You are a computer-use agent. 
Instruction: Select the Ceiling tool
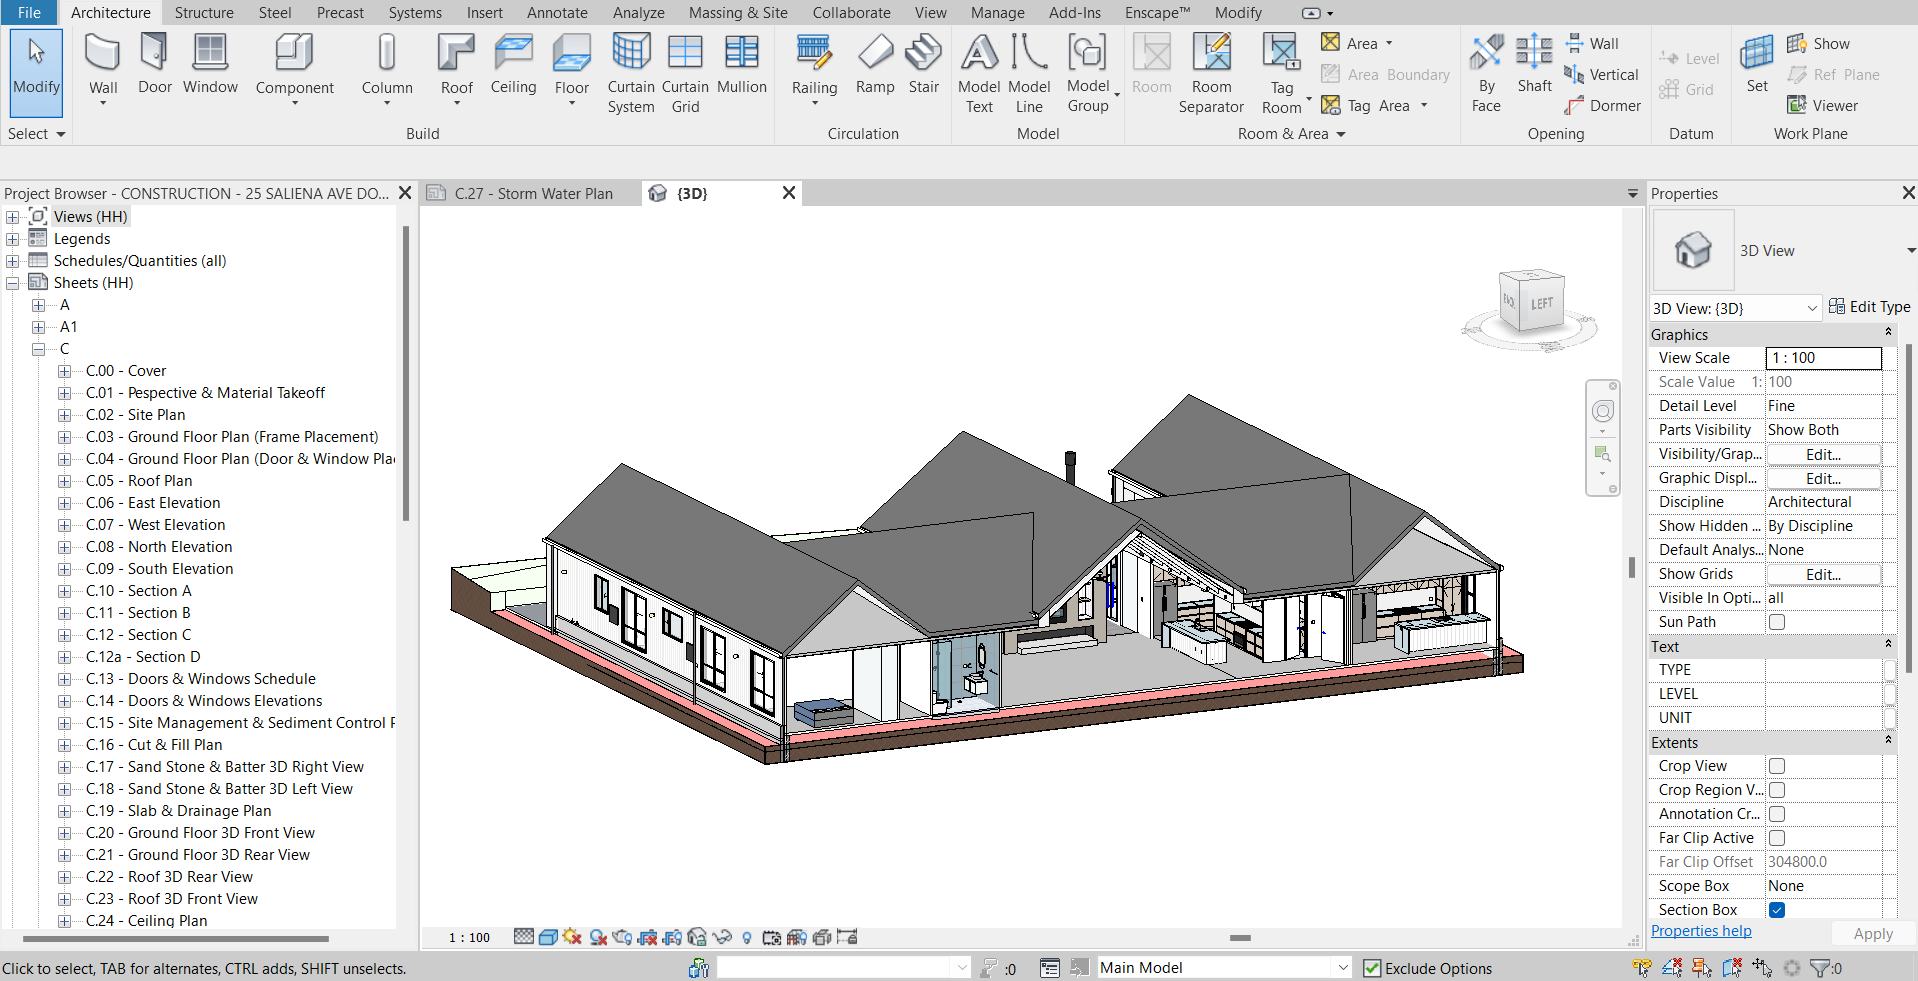[x=513, y=64]
